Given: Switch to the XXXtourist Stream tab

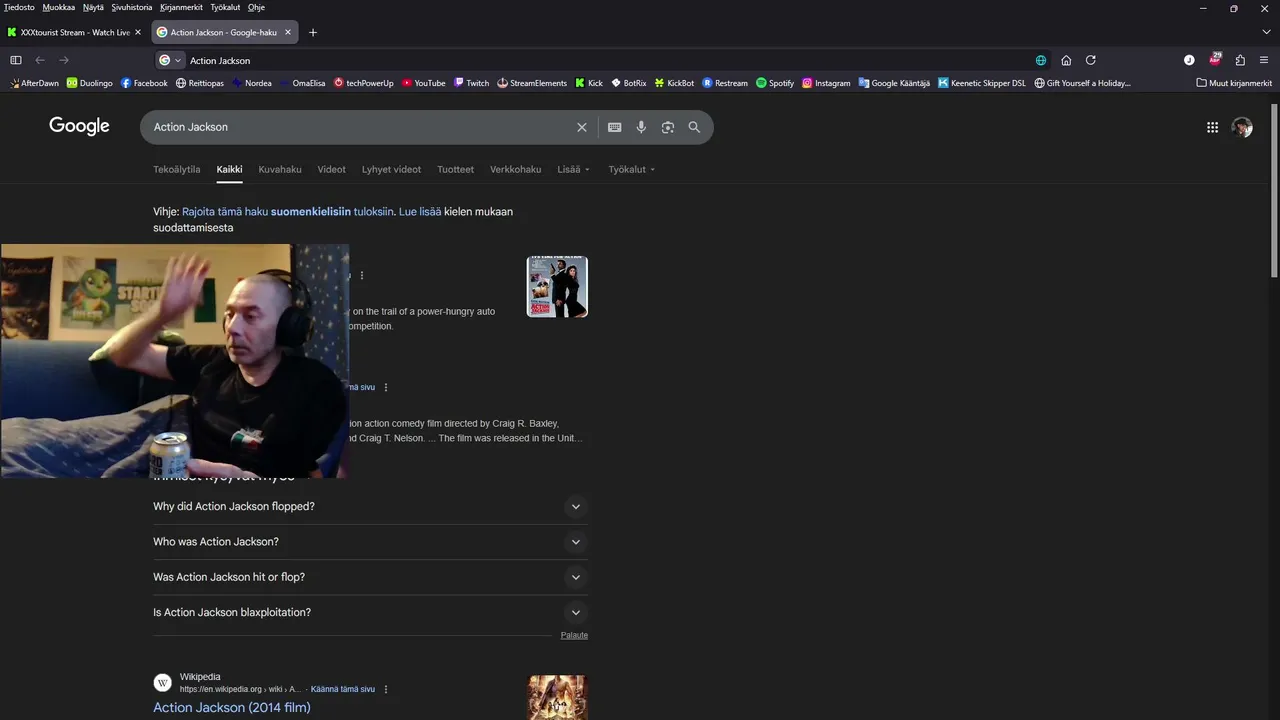Looking at the screenshot, I should click(x=75, y=32).
